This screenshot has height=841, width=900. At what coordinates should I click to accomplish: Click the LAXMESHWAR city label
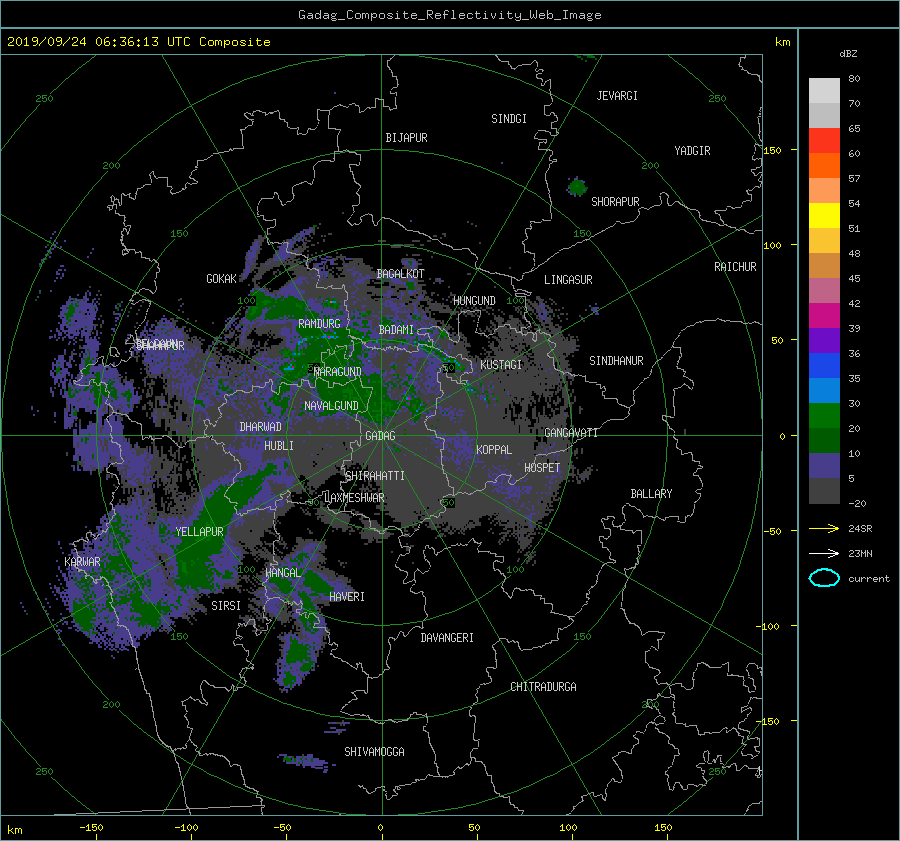coord(354,498)
